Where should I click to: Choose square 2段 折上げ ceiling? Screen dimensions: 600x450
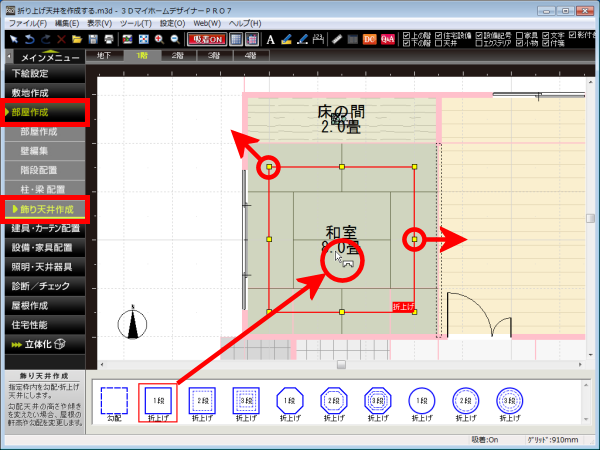(202, 404)
